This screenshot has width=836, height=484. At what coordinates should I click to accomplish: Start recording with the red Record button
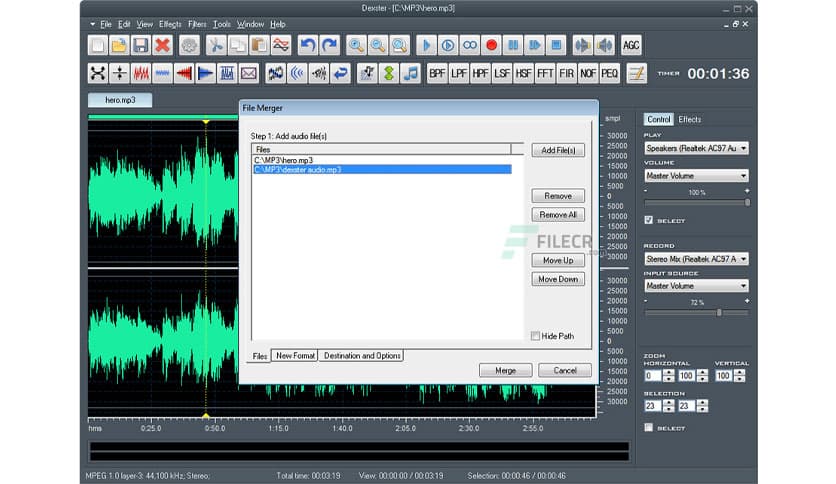tap(492, 45)
